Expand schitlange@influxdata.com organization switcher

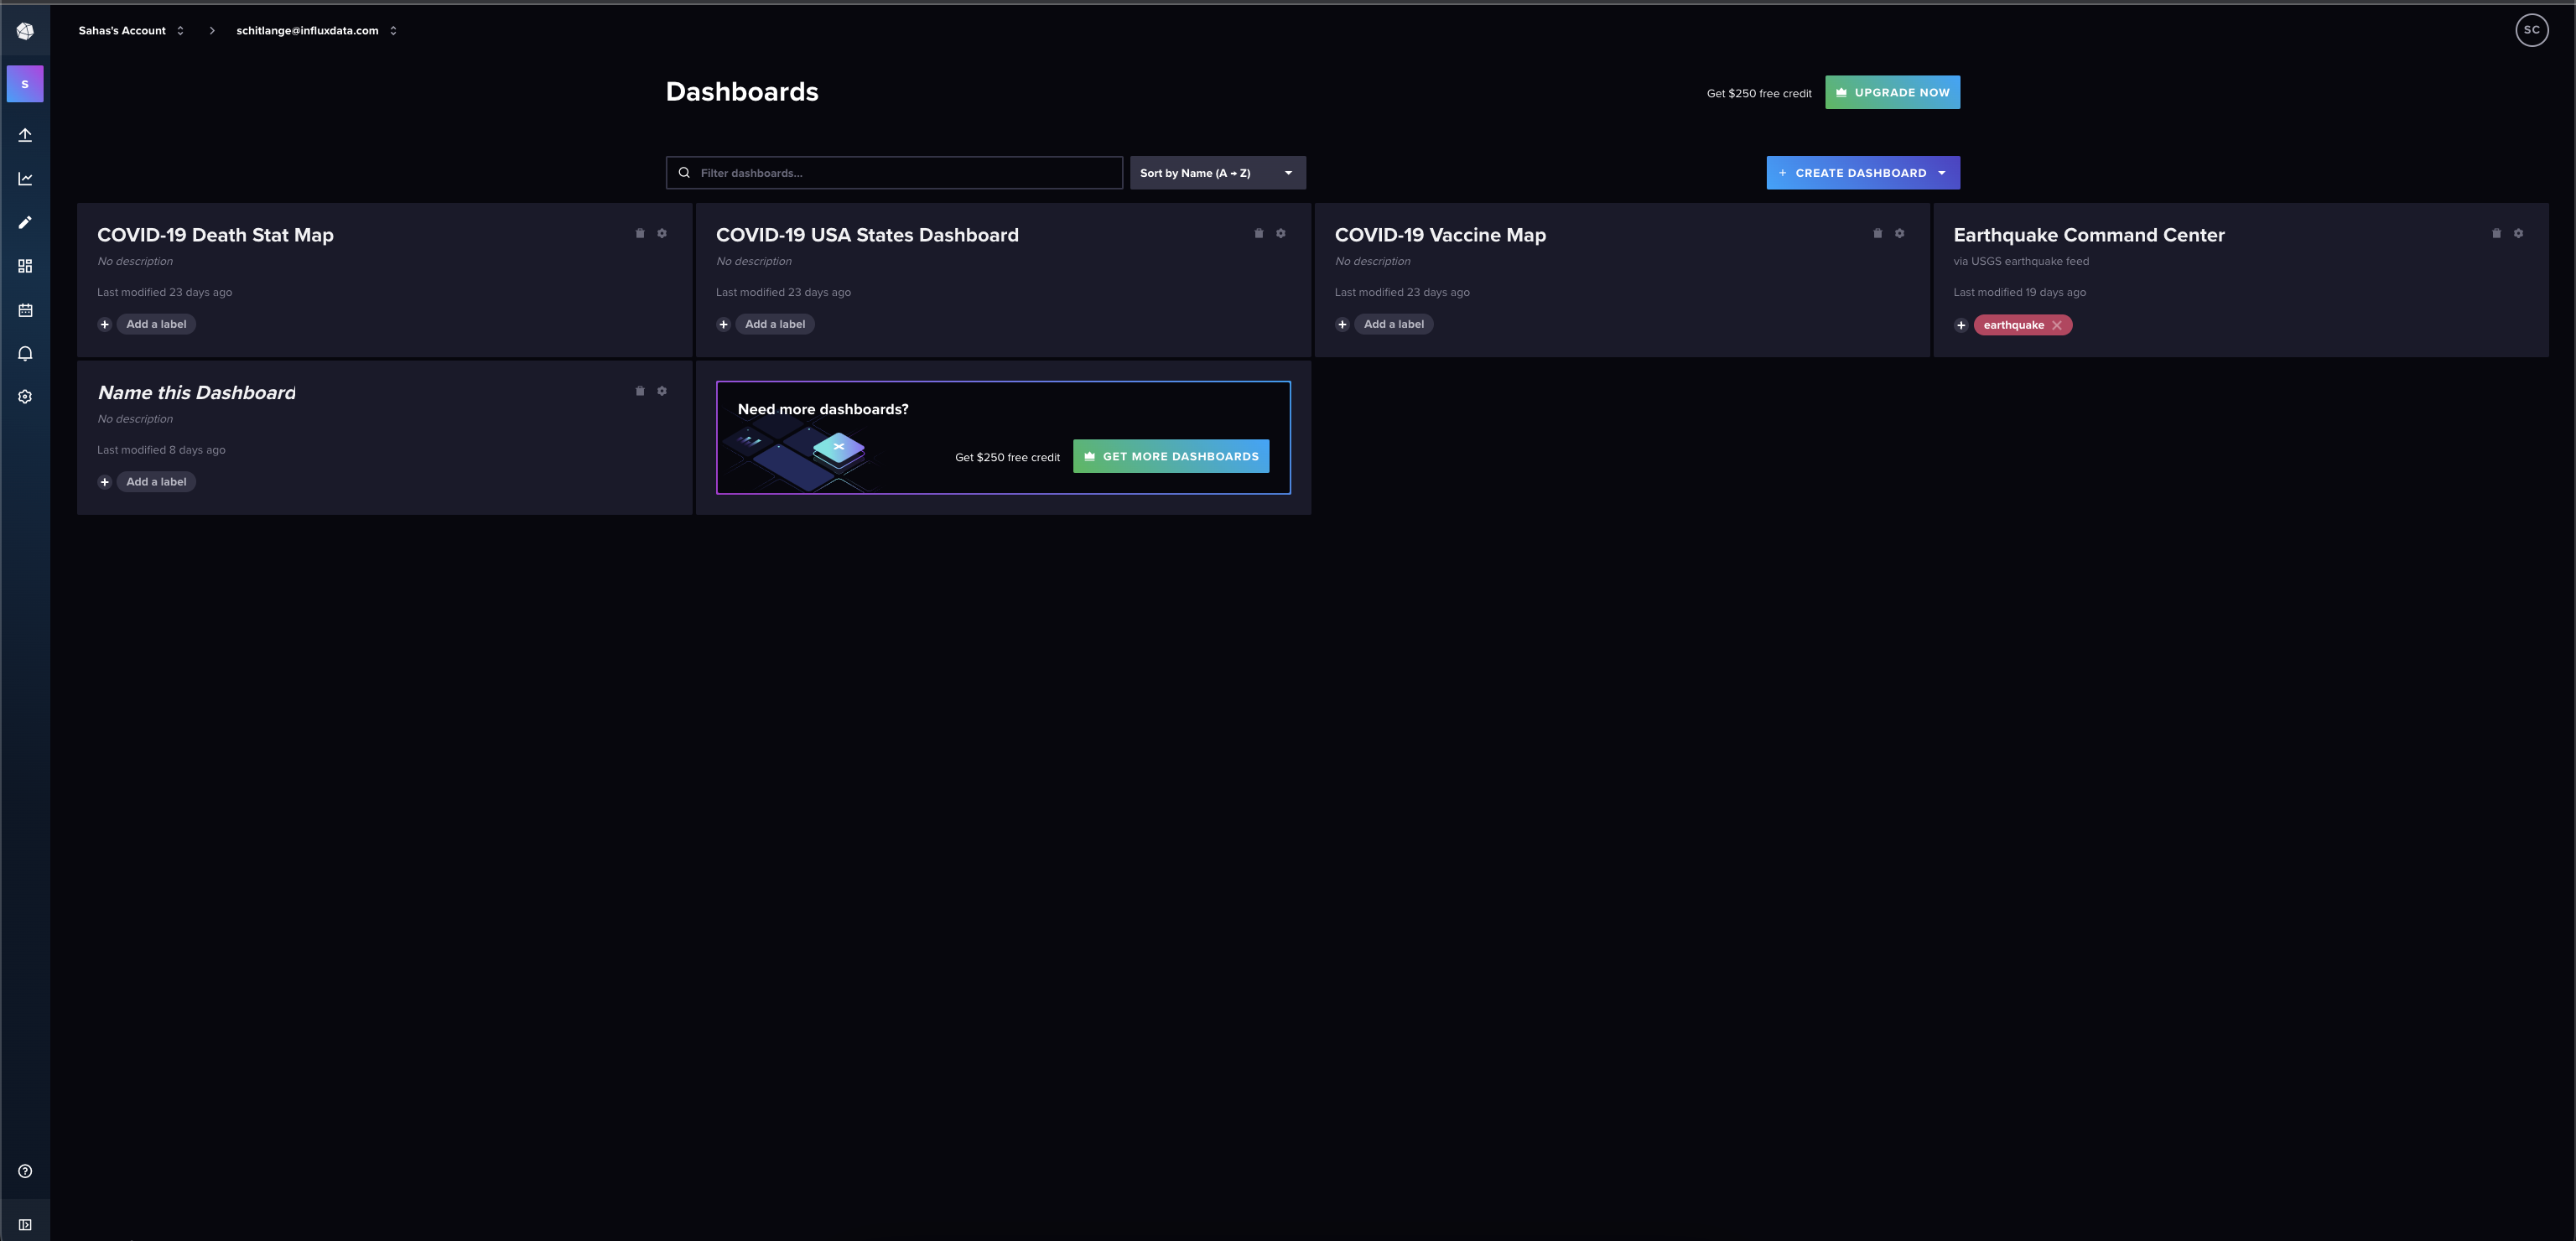click(316, 31)
